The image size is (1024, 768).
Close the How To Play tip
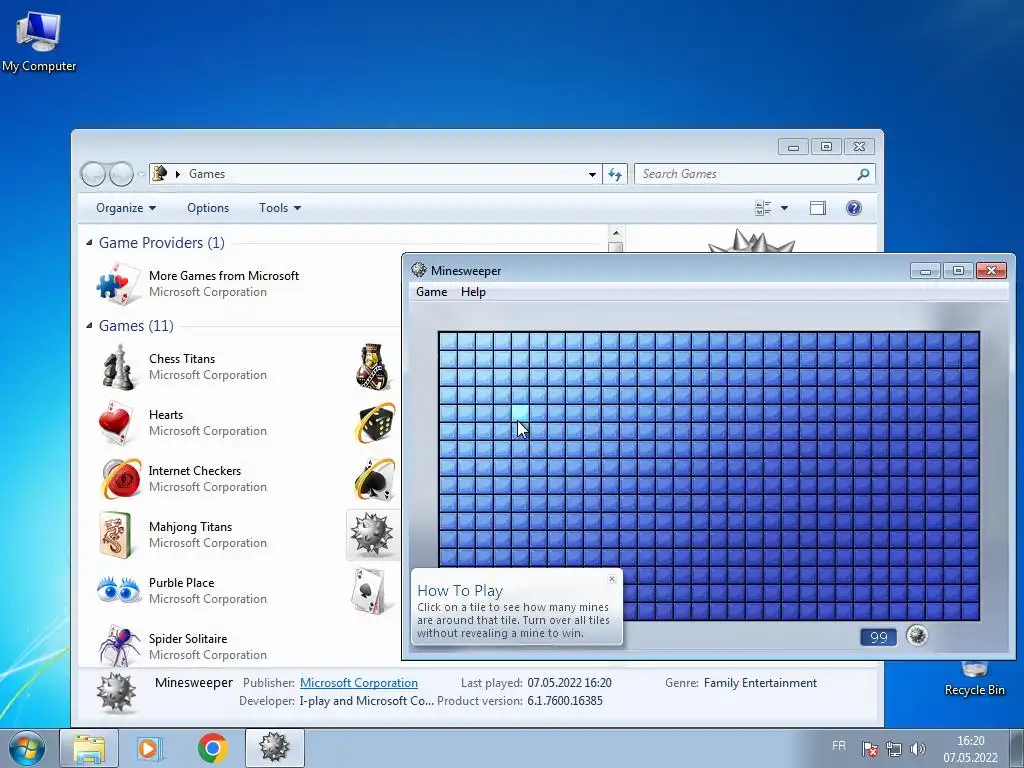pos(612,579)
